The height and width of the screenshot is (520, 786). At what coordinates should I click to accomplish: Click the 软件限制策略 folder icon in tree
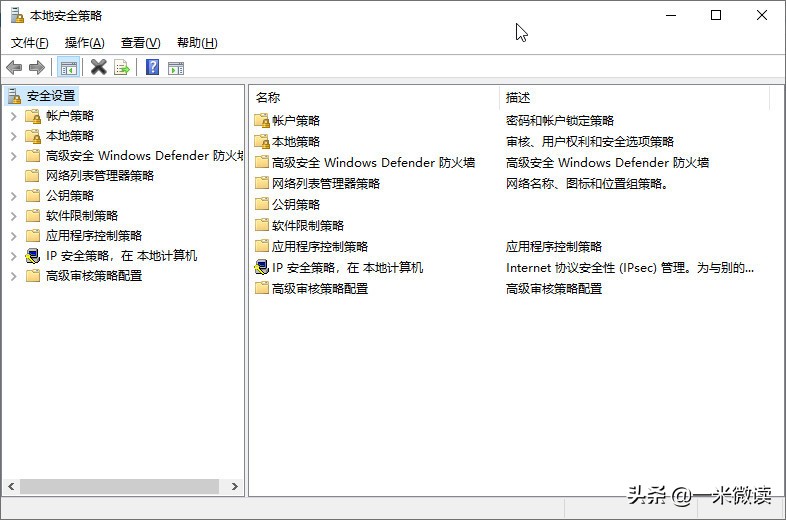33,216
